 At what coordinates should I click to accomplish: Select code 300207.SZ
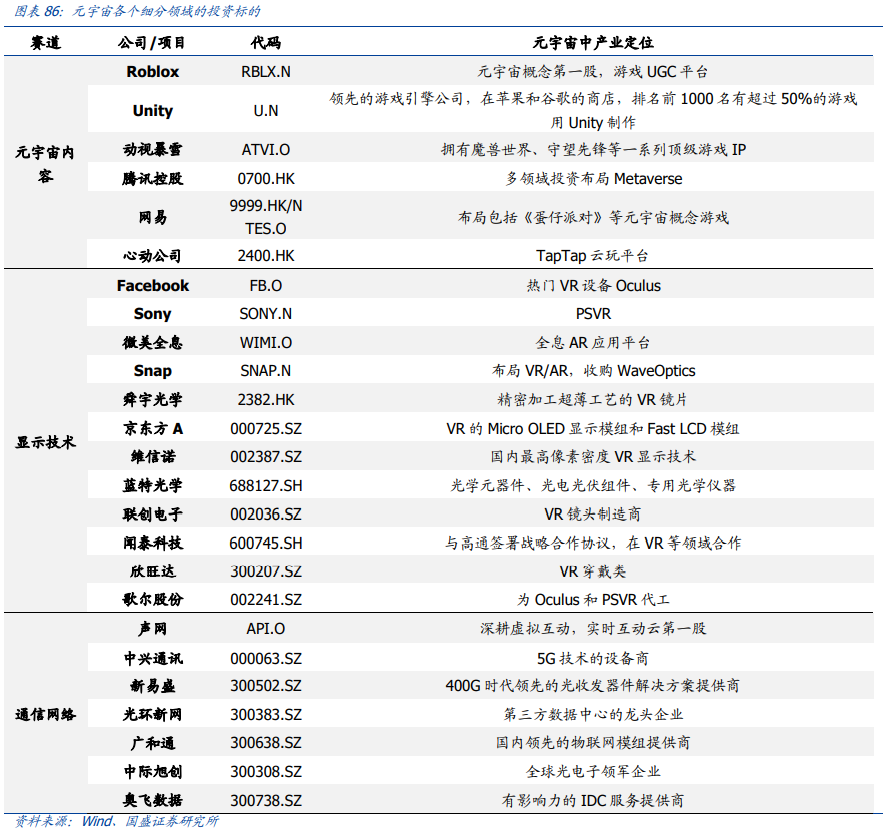266,572
